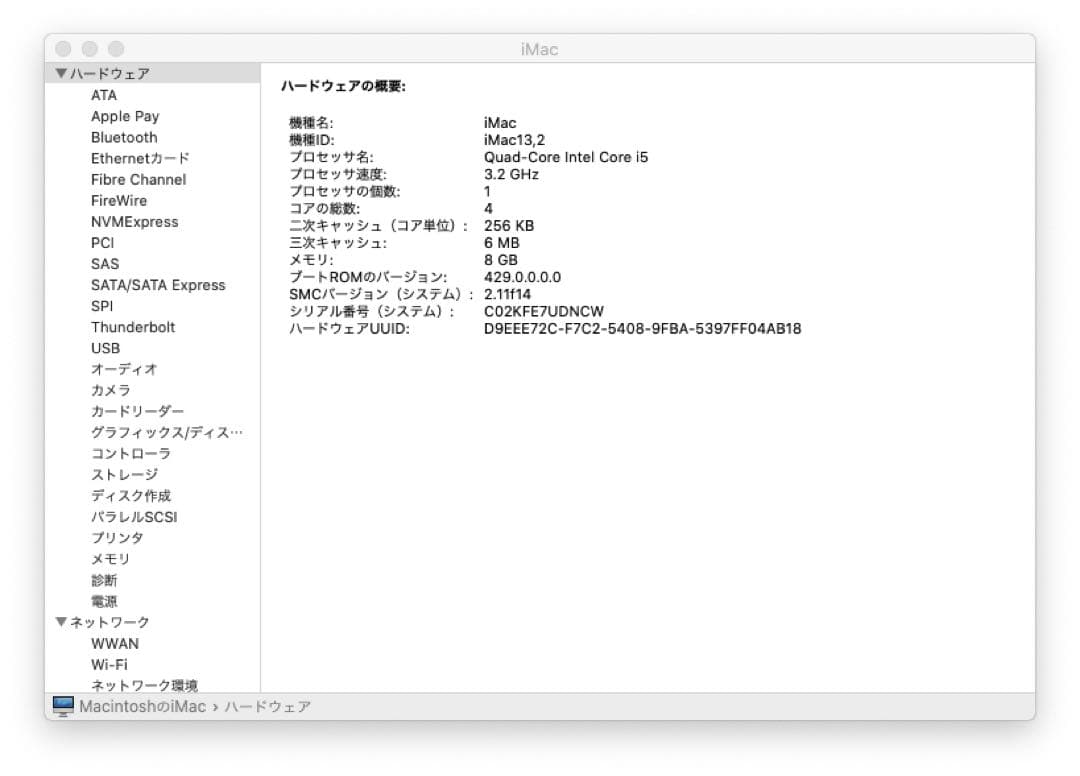Image resolution: width=1080 pixels, height=776 pixels.
Task: Click the コアの総数 label
Action: tap(324, 209)
